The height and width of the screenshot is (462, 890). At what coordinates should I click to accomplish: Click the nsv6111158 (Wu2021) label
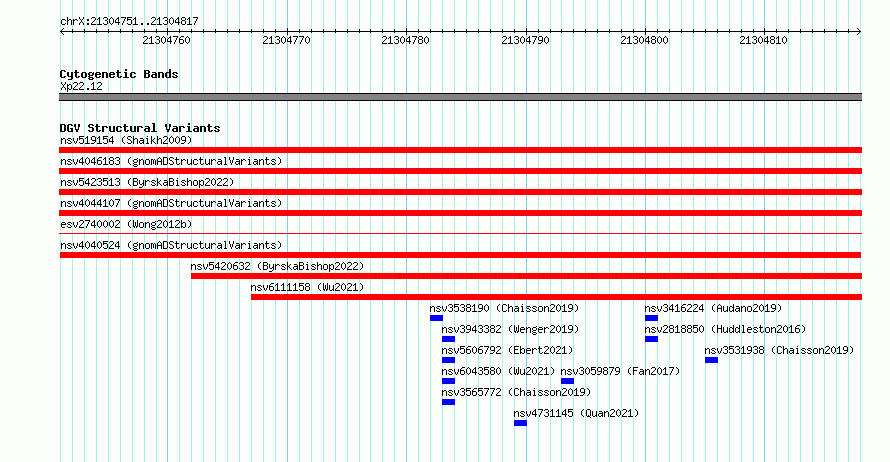307,287
